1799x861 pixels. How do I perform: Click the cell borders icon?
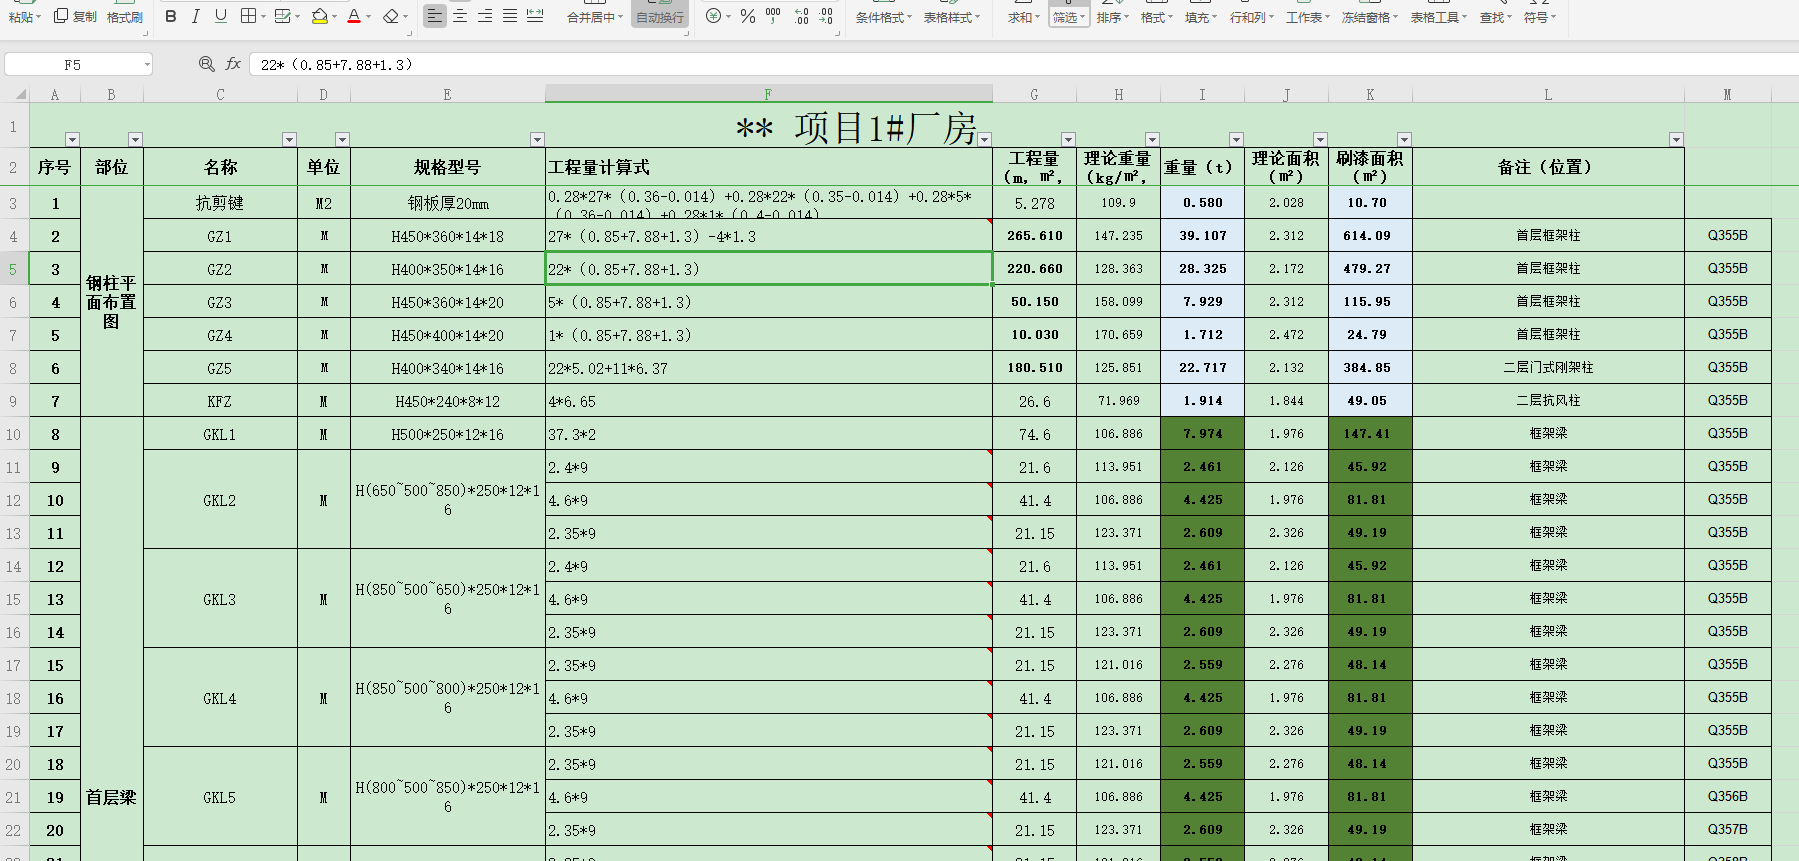click(248, 16)
